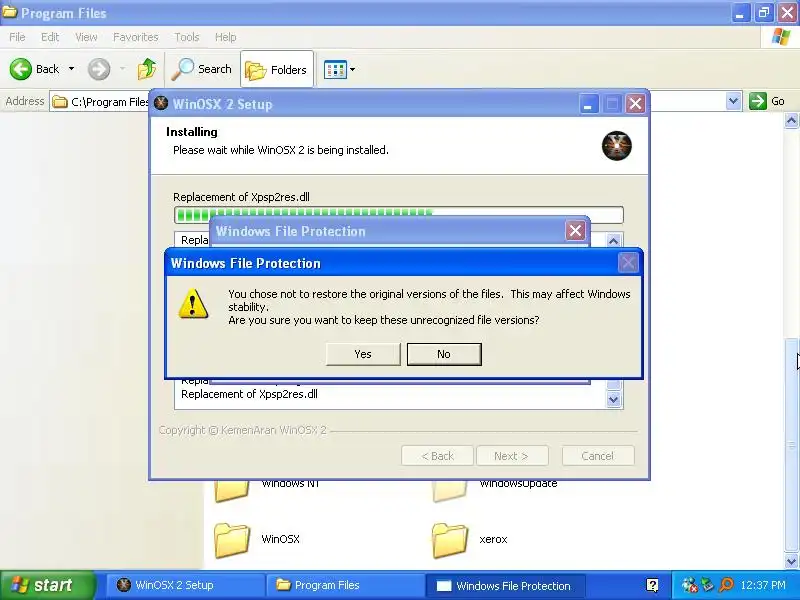Open the Edit menu
The height and width of the screenshot is (600, 800).
point(50,37)
